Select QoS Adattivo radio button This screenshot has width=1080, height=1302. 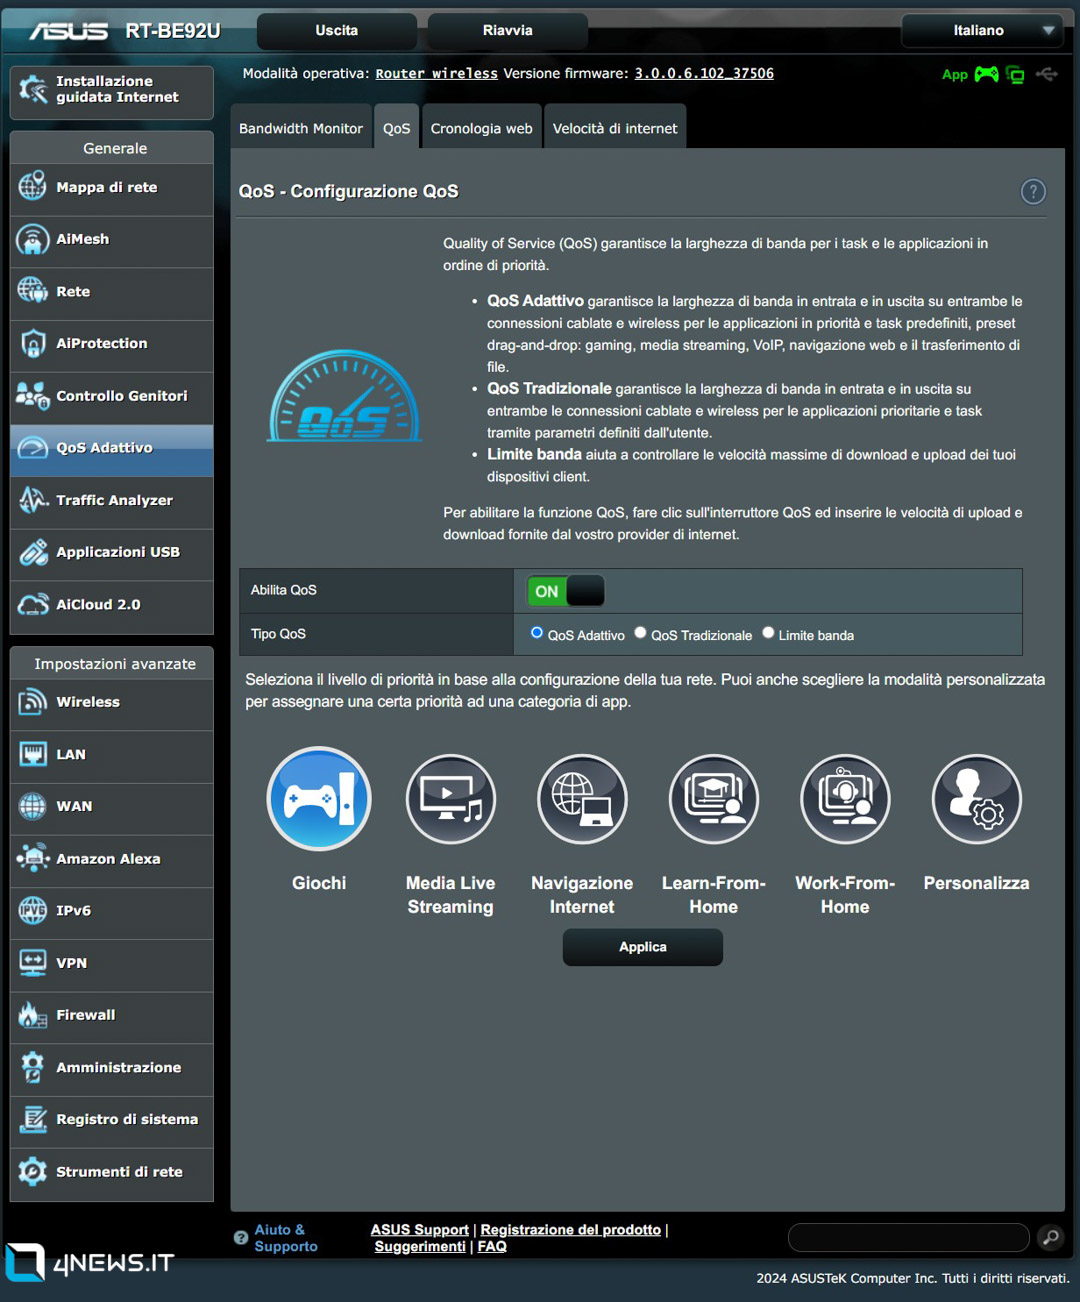(x=537, y=633)
